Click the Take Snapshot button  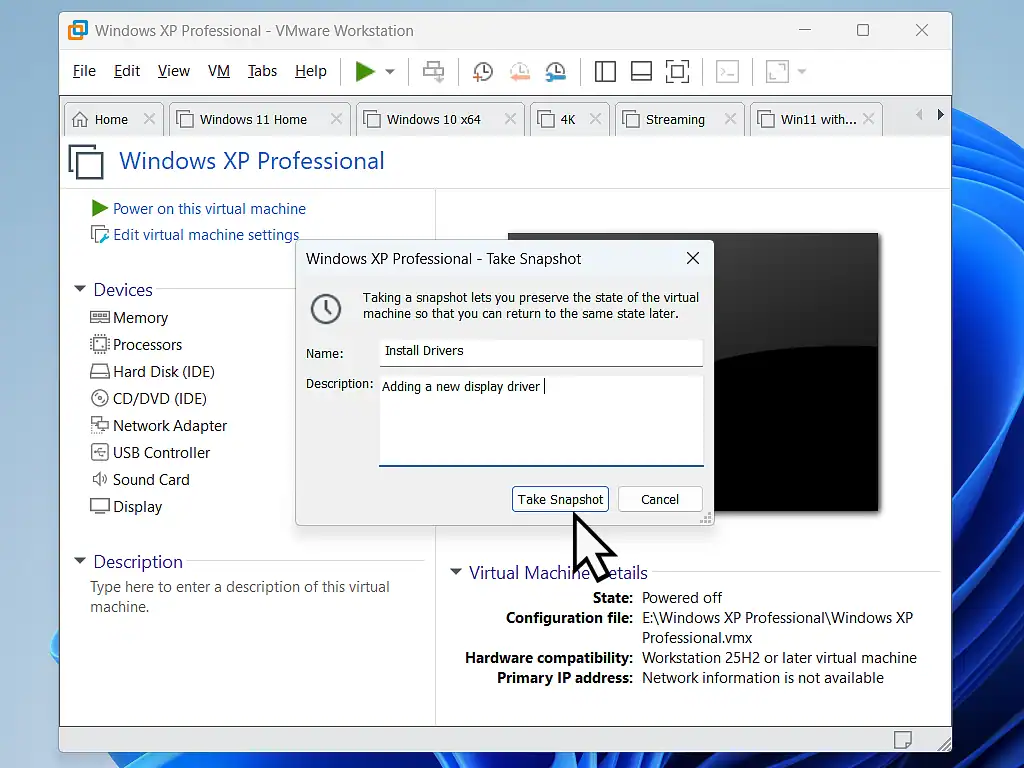[x=560, y=500]
